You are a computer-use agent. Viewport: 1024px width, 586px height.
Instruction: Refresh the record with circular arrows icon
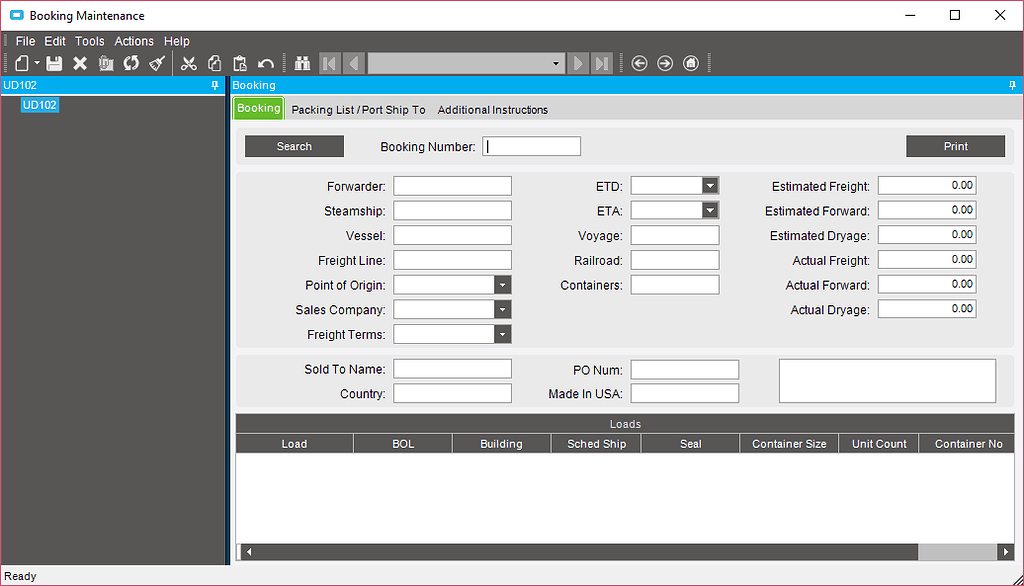(x=131, y=62)
